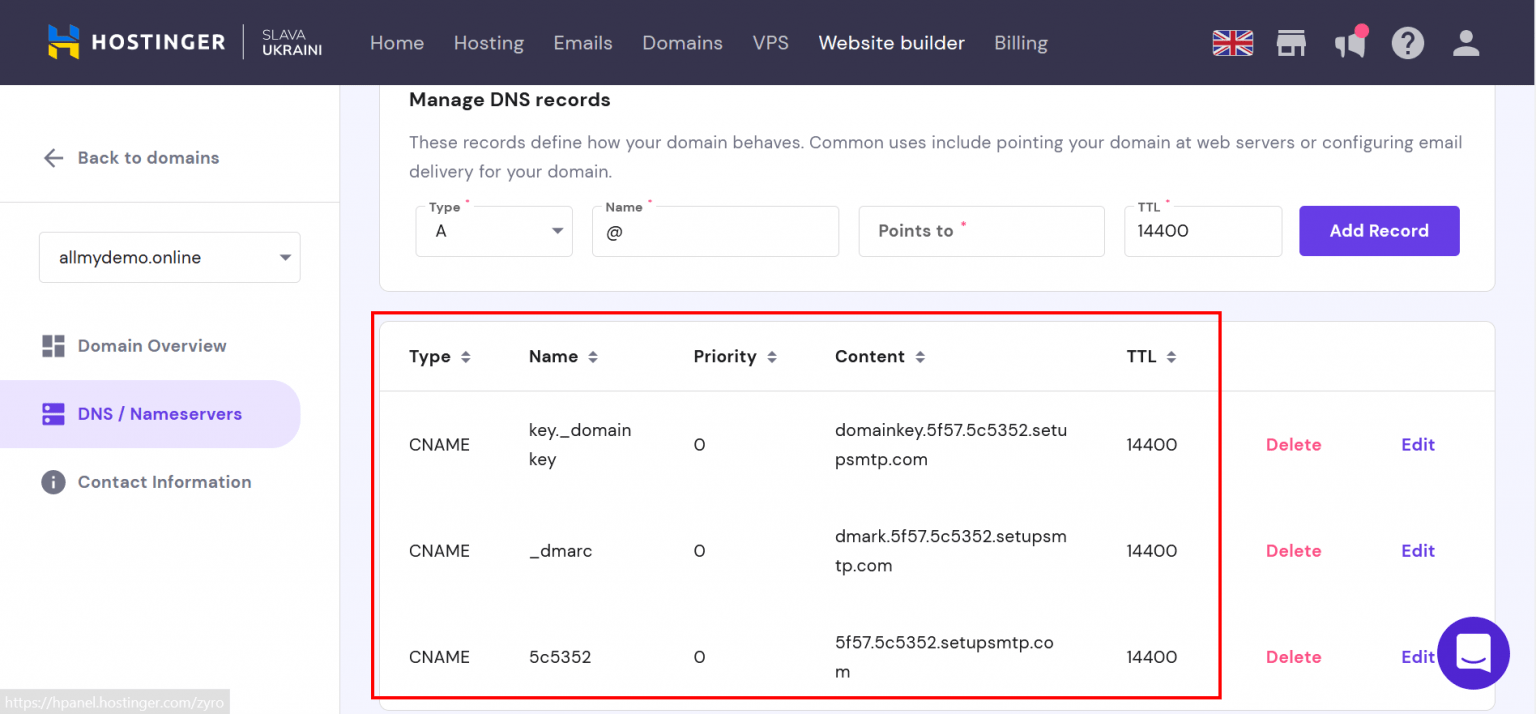Delete the _dmarc CNAME record
This screenshot has height=714, width=1536.
pyautogui.click(x=1293, y=551)
